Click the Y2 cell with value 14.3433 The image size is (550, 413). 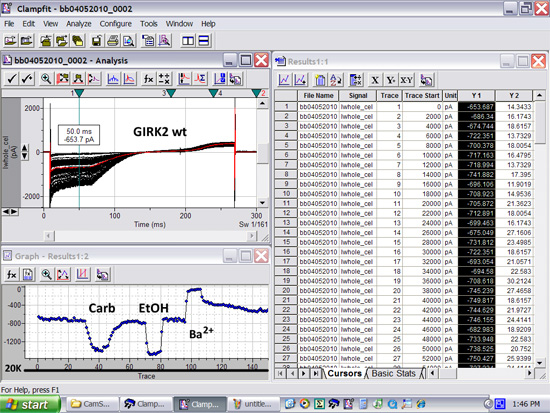click(x=514, y=107)
